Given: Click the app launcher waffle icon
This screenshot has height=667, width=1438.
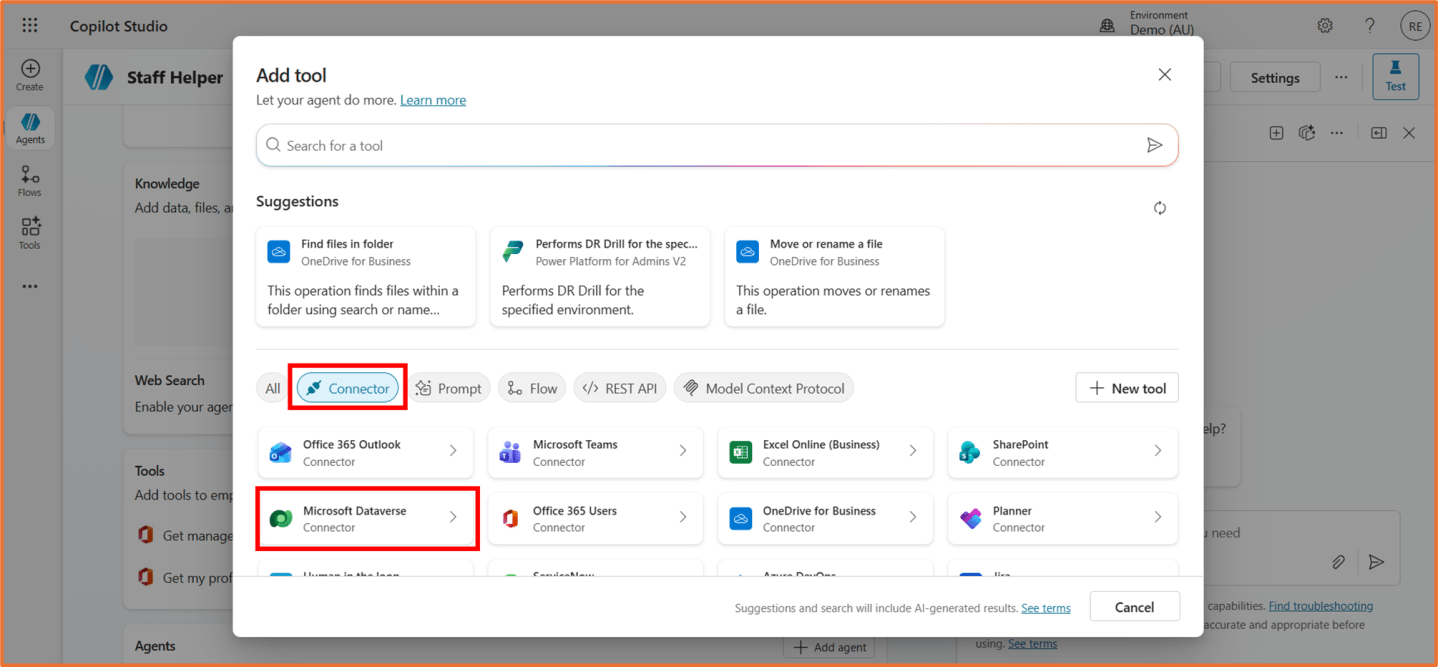Looking at the screenshot, I should click(x=30, y=26).
